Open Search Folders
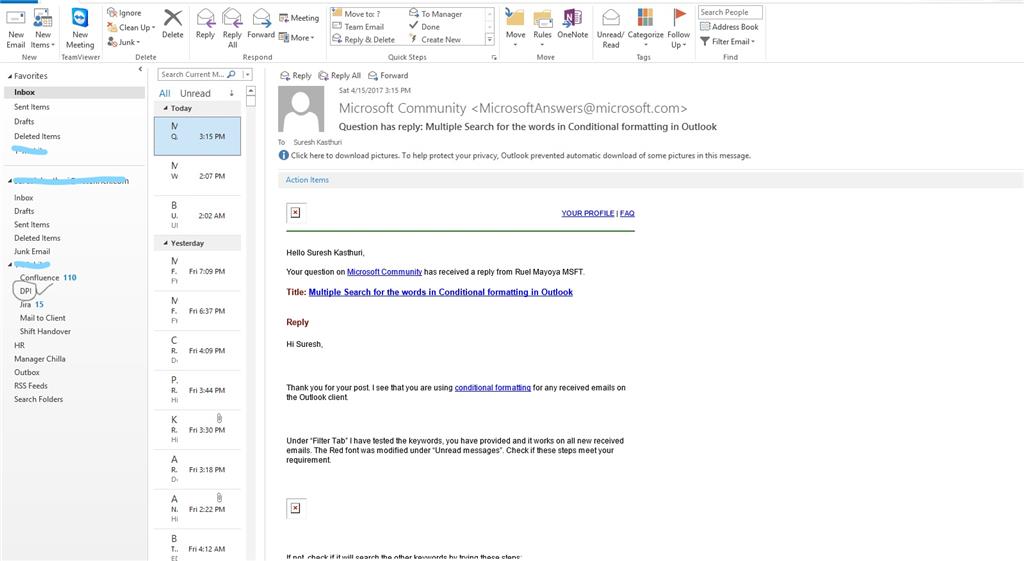 point(39,400)
